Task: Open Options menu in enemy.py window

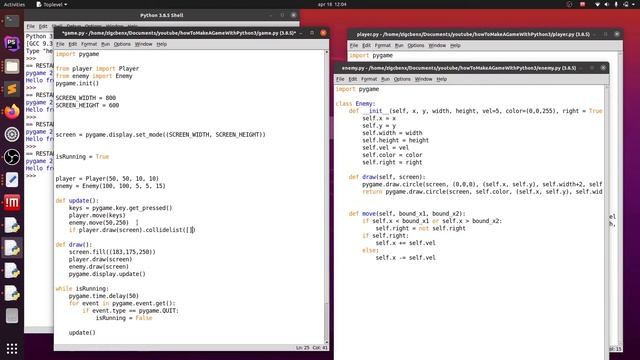Action: (x=402, y=79)
